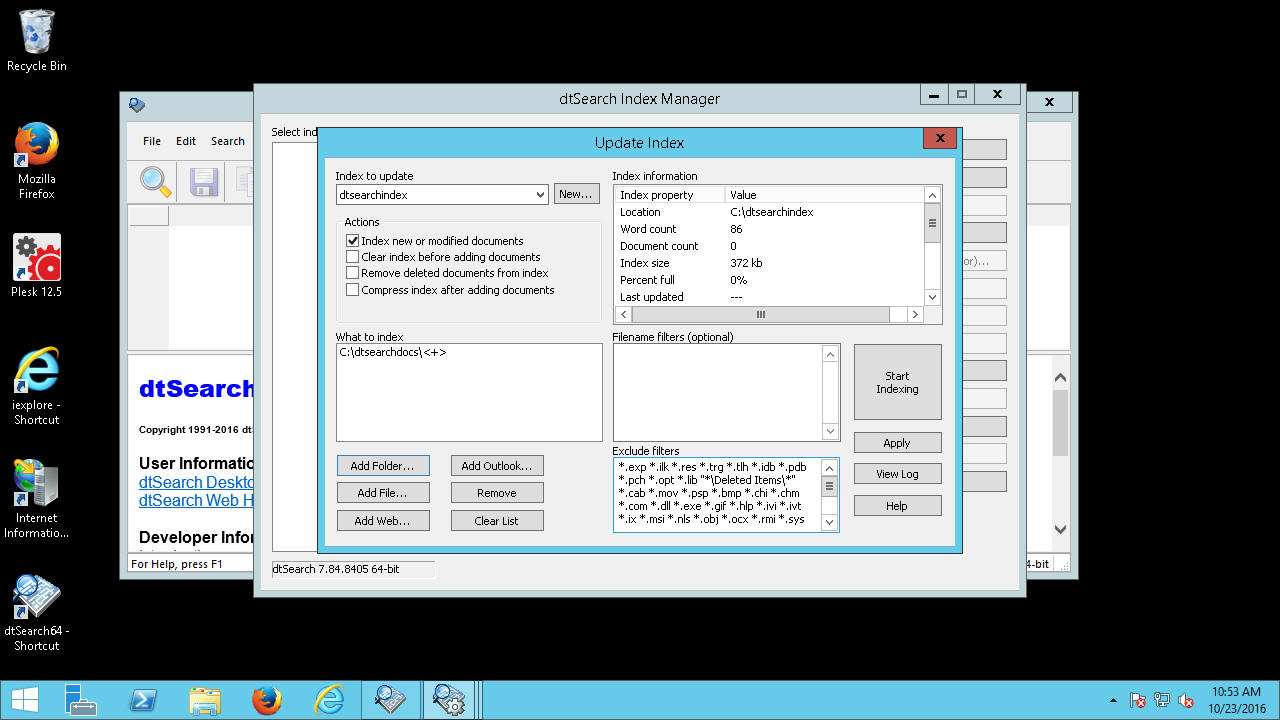Image resolution: width=1280 pixels, height=720 pixels.
Task: Click the Add File... button
Action: (382, 493)
